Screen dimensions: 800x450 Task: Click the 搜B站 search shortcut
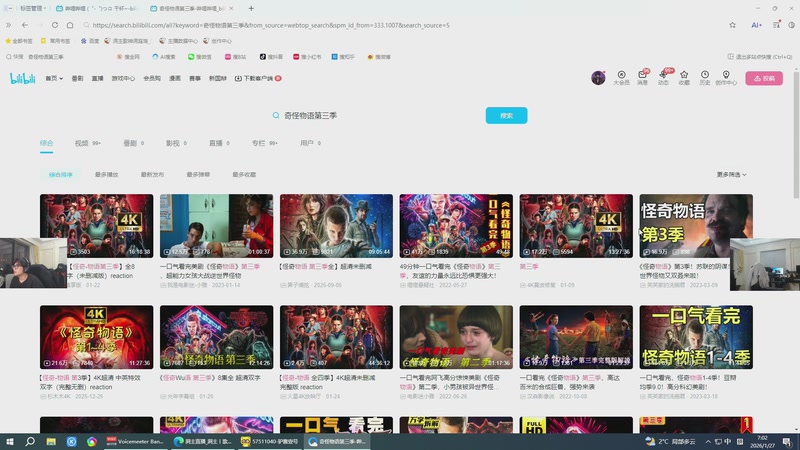(x=235, y=57)
